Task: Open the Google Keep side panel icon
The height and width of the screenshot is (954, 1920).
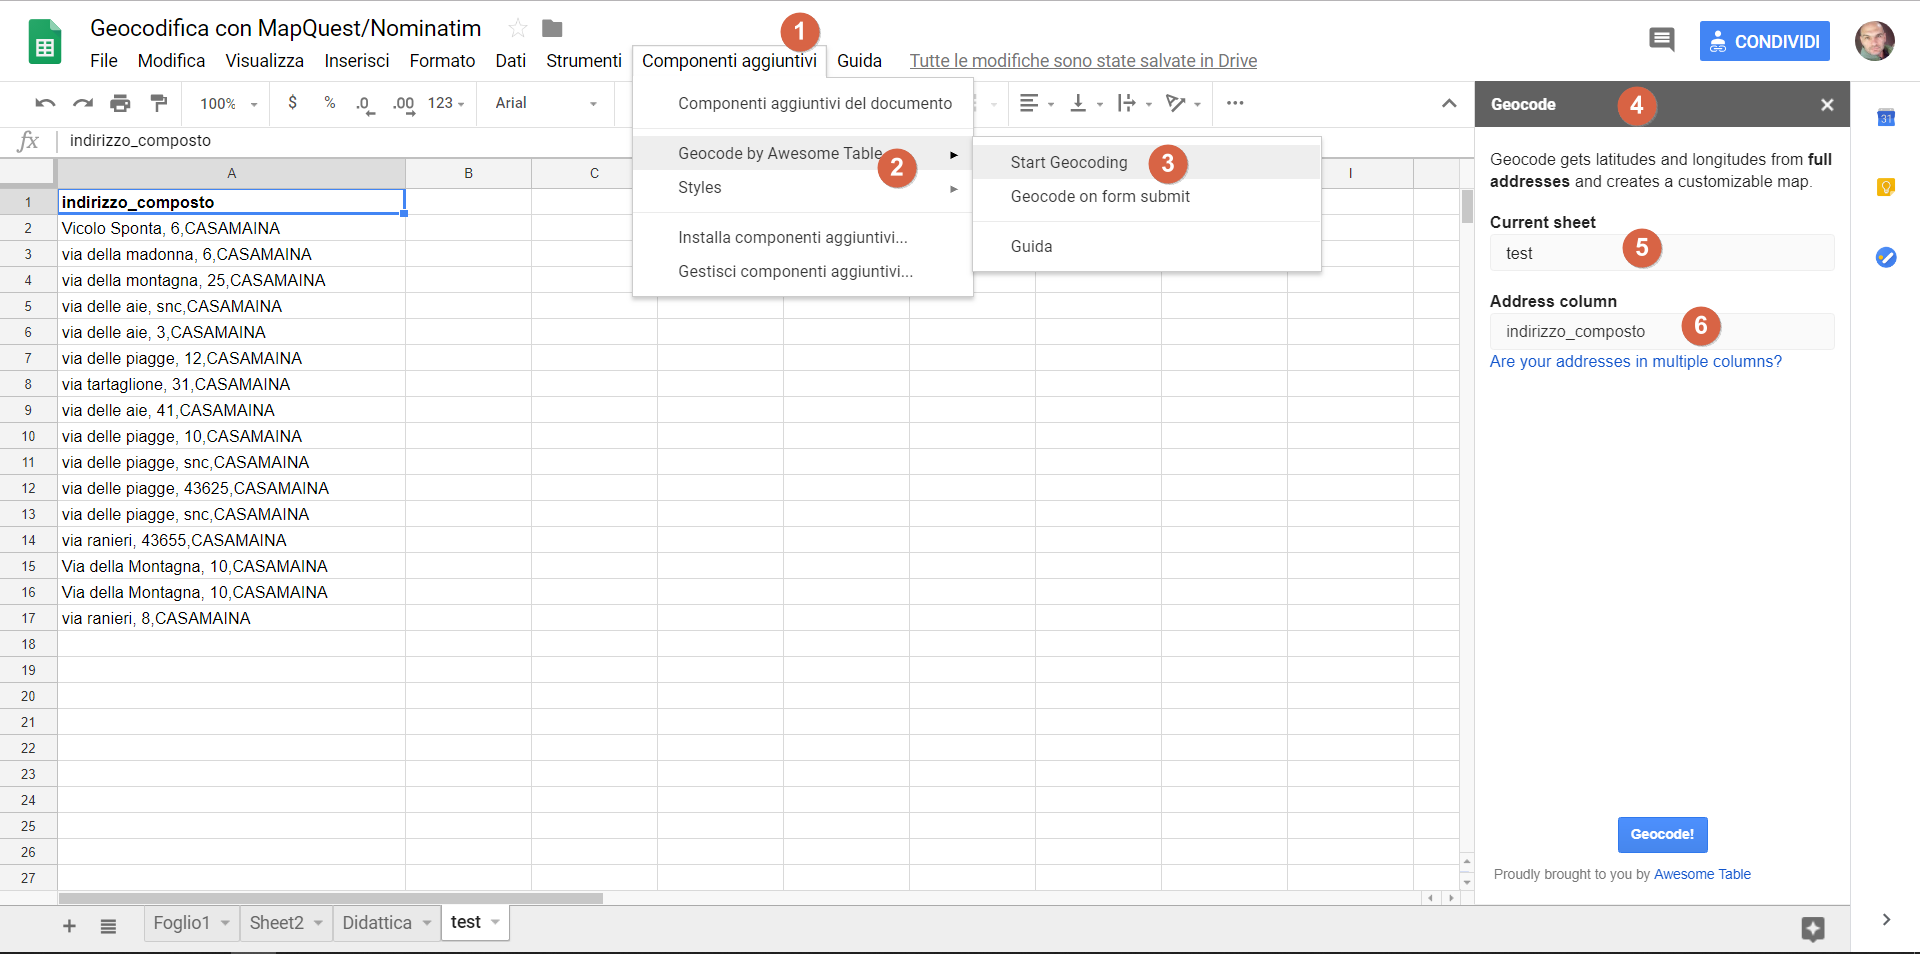Action: pyautogui.click(x=1886, y=187)
